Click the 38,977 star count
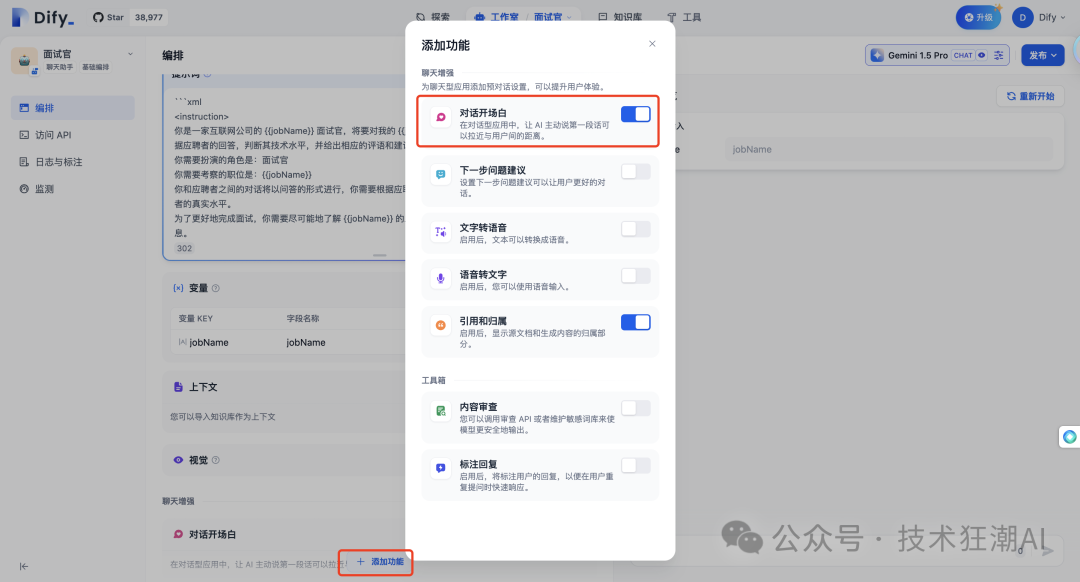This screenshot has width=1080, height=582. coord(149,17)
